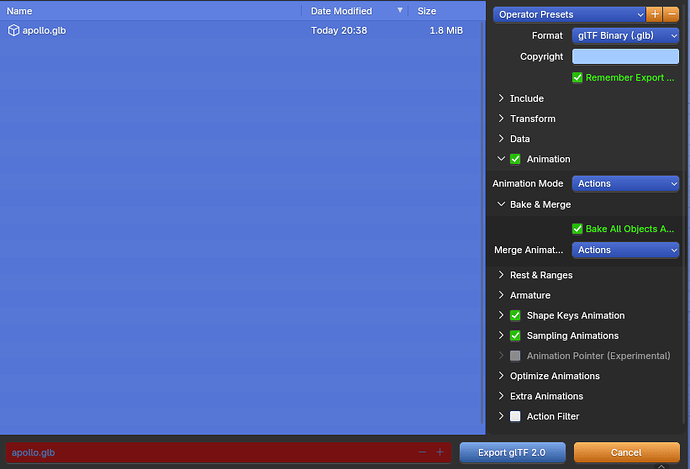This screenshot has width=690, height=469.
Task: Enable the Action Filter checkbox
Action: click(x=516, y=417)
